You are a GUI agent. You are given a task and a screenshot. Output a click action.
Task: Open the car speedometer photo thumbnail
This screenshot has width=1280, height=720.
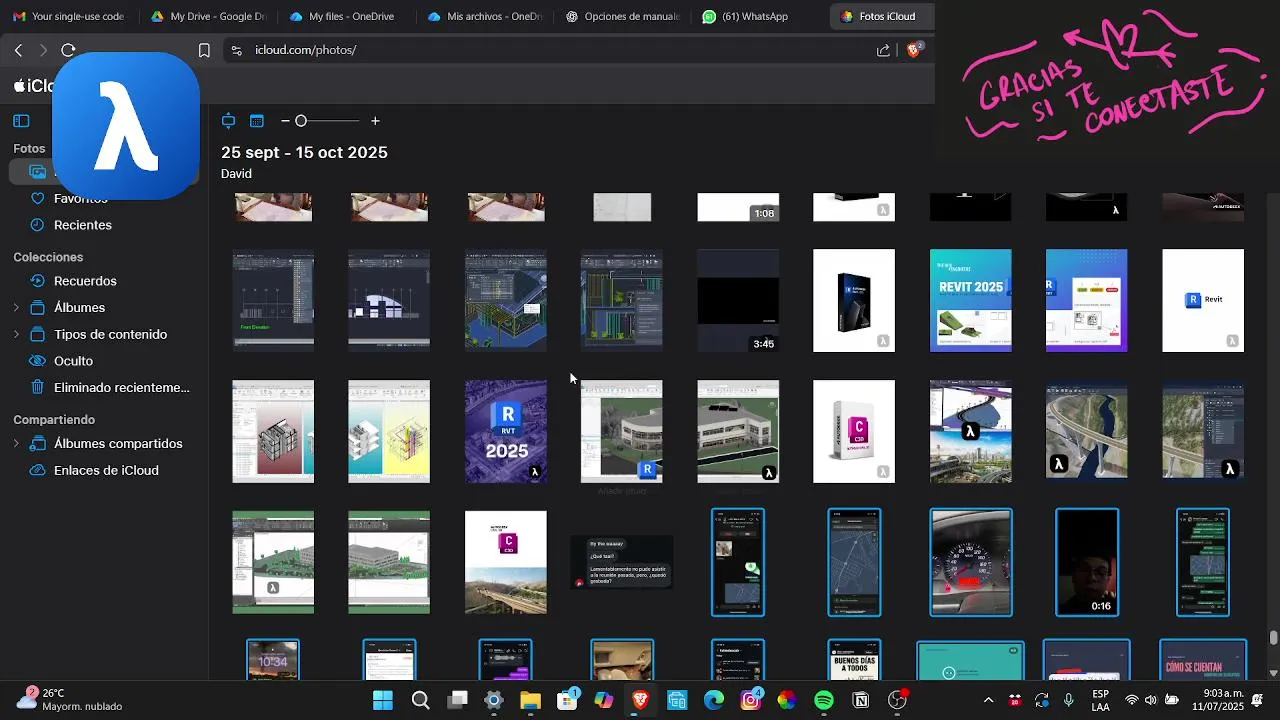971,563
